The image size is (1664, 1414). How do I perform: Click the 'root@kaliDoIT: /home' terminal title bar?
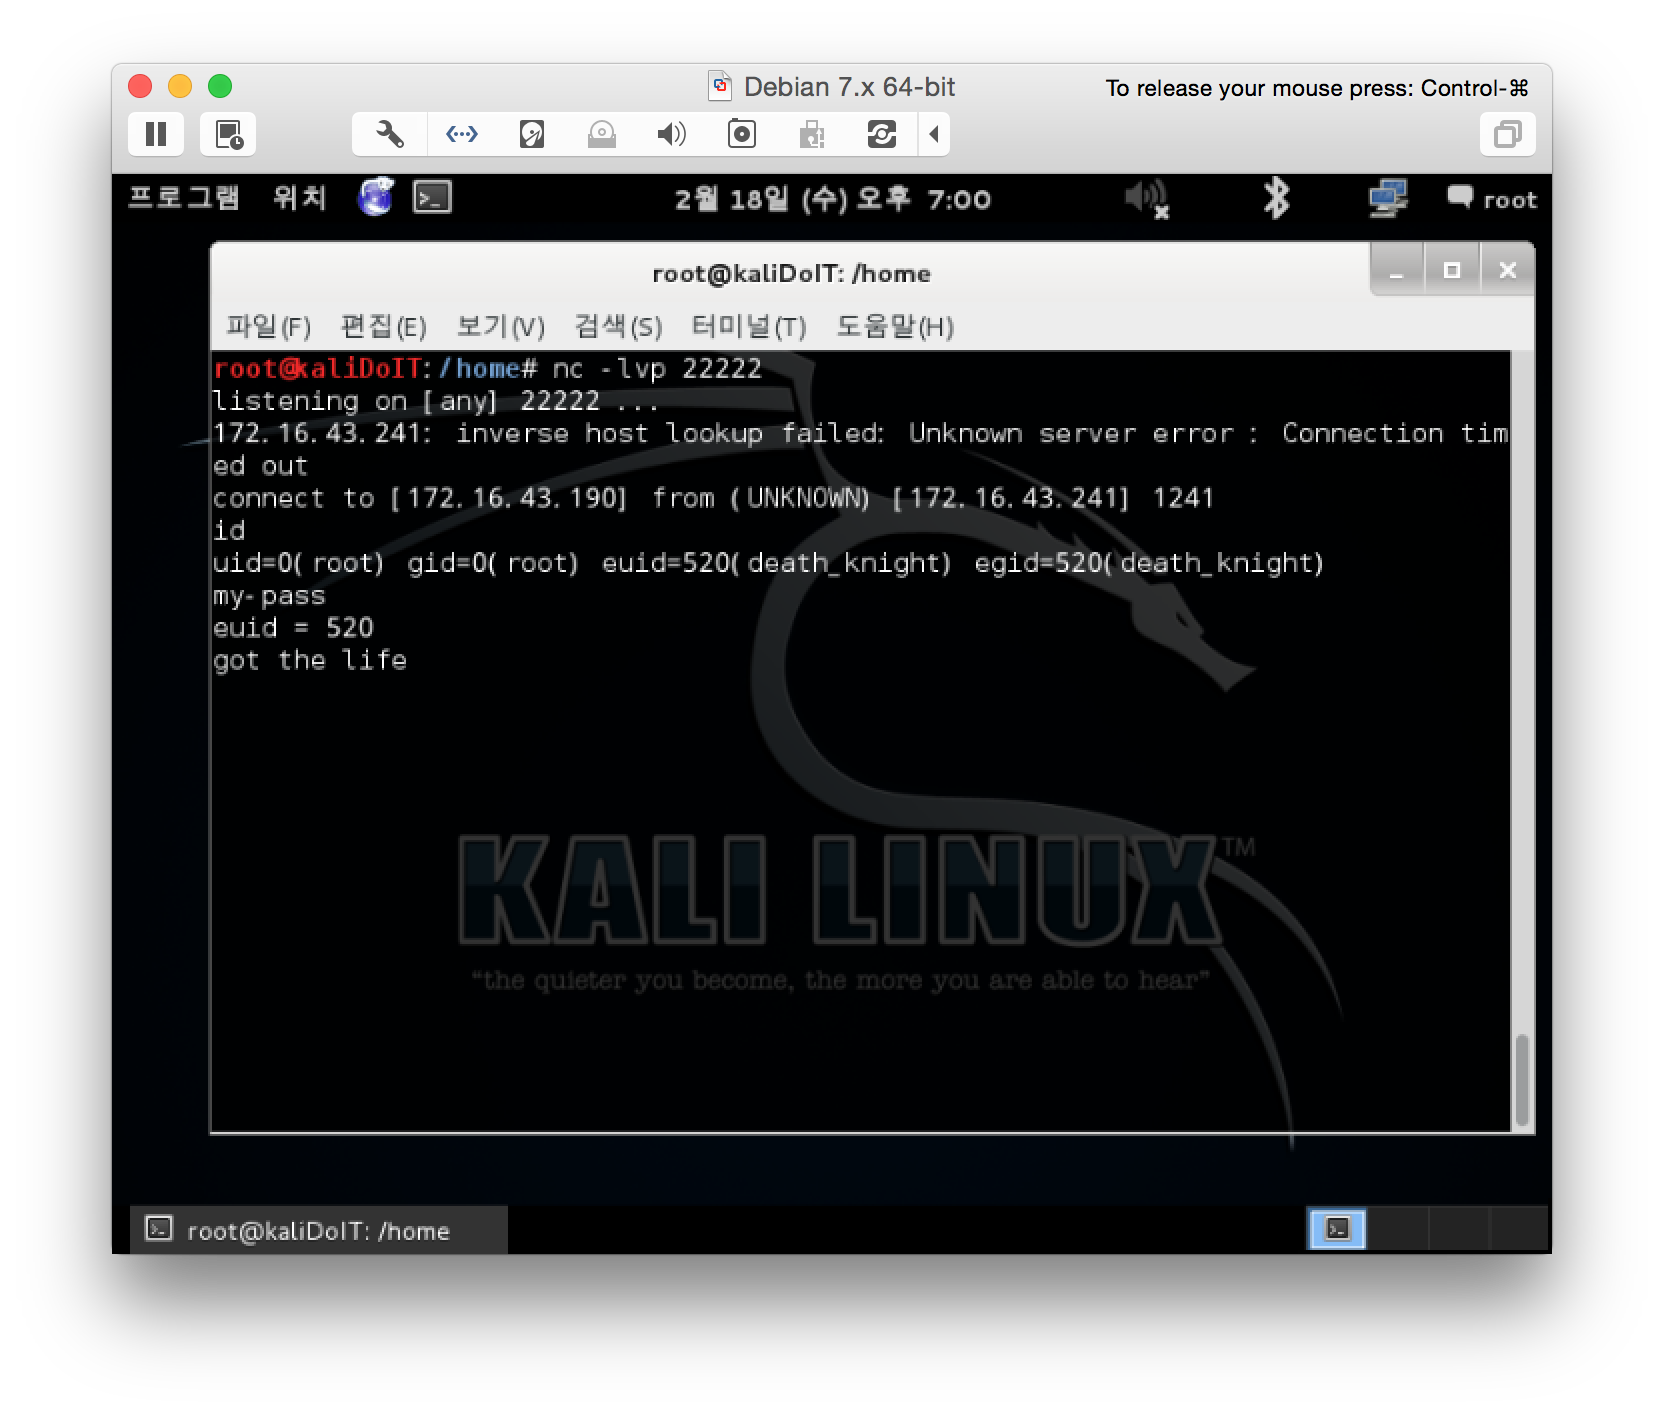point(791,273)
